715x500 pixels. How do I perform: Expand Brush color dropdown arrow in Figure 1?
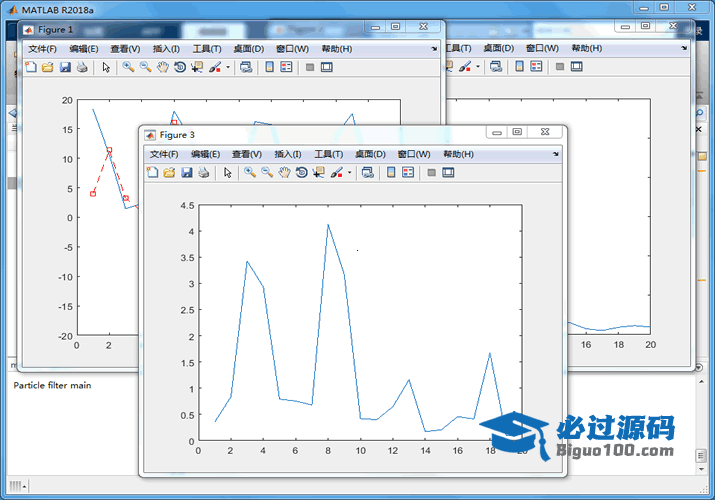click(x=228, y=68)
